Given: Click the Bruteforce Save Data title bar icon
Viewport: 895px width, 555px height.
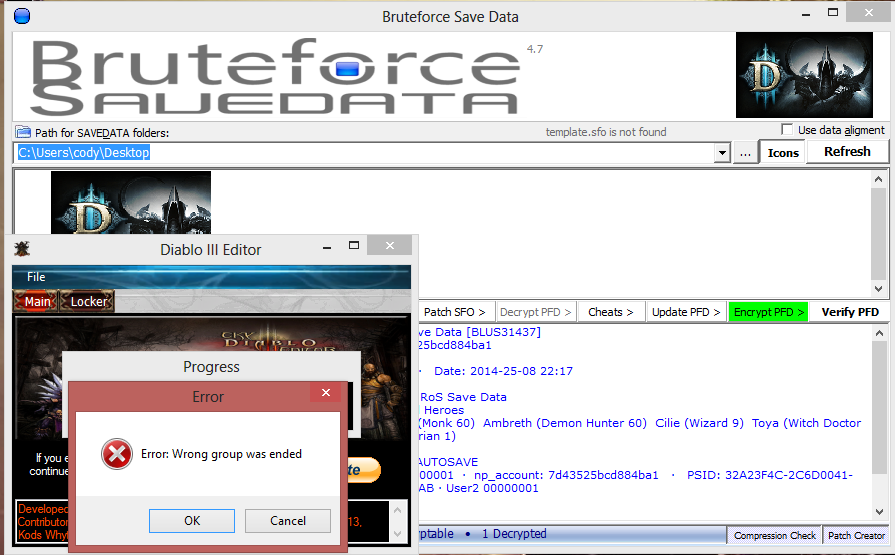Looking at the screenshot, I should [x=22, y=16].
